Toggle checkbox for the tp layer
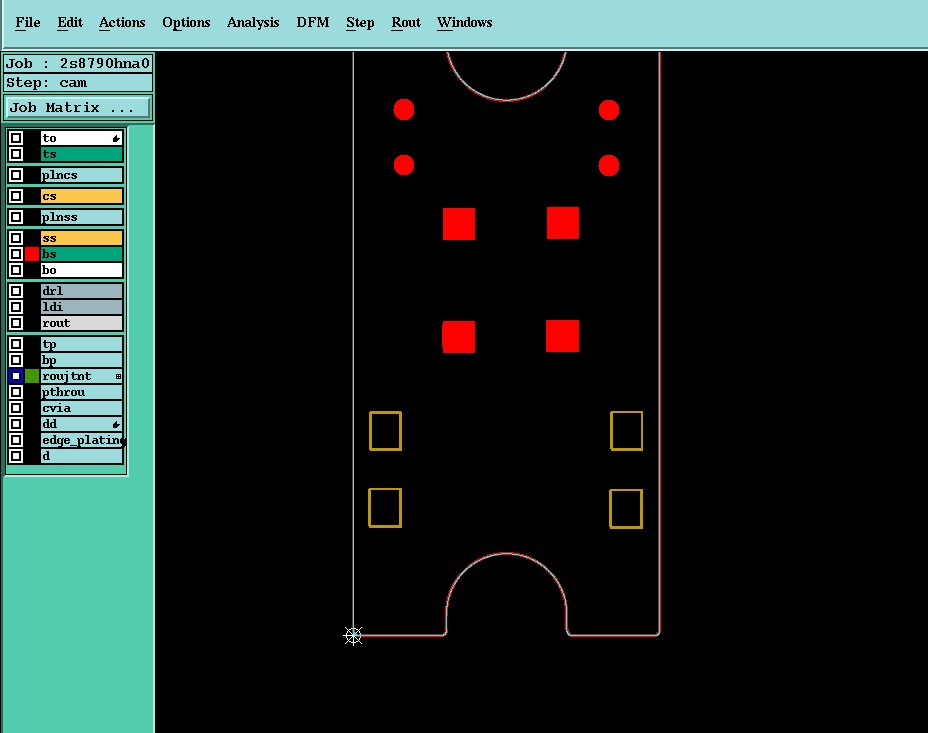 (16, 344)
